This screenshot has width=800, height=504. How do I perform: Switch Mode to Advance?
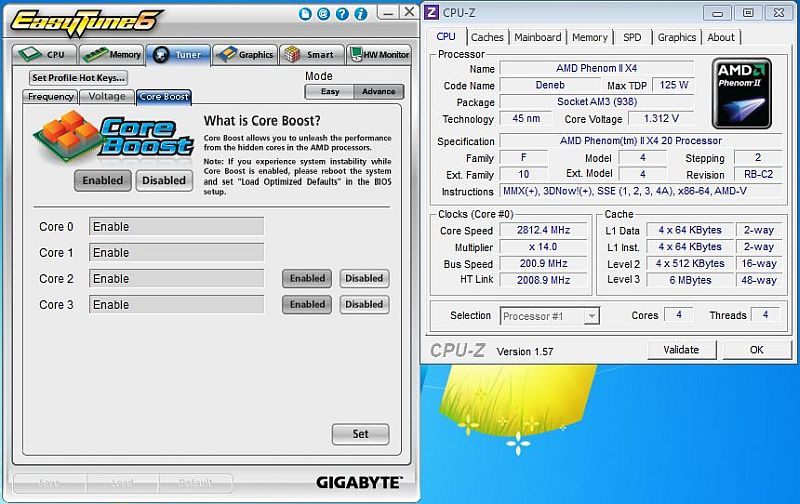tap(379, 91)
